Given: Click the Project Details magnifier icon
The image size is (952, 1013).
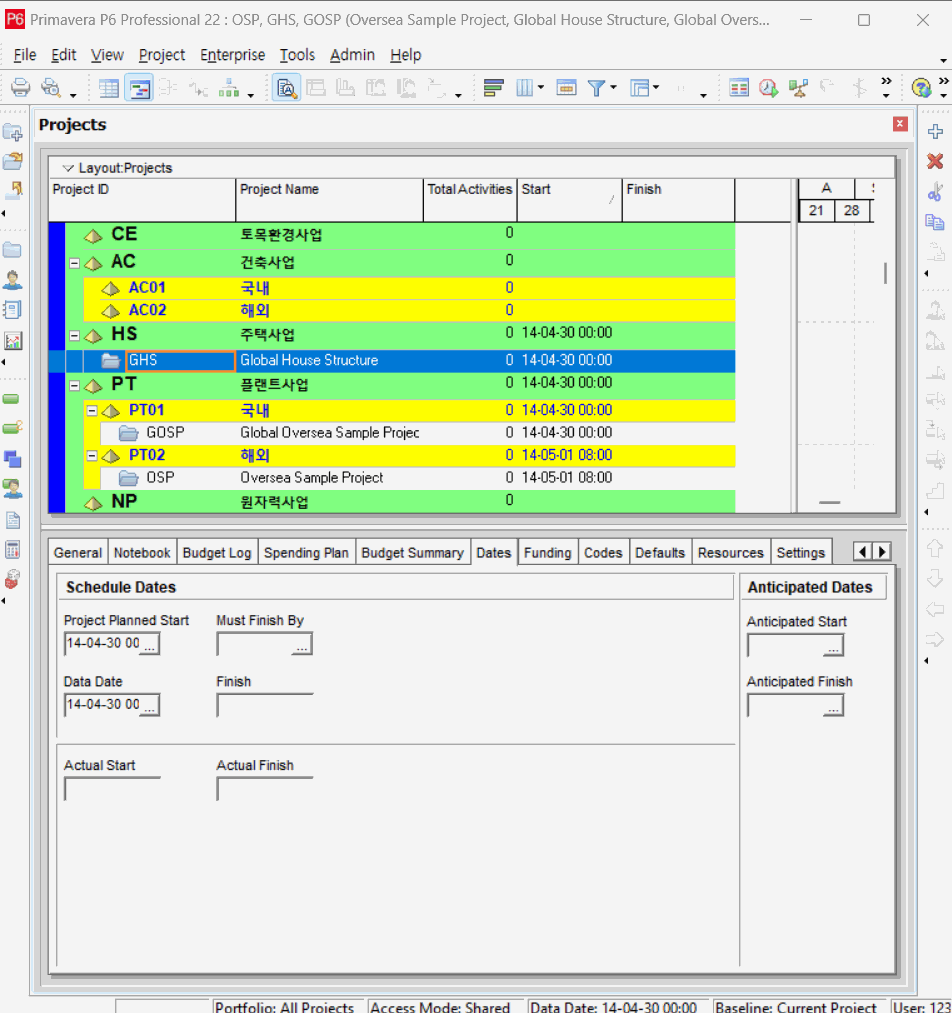Looking at the screenshot, I should click(x=286, y=88).
